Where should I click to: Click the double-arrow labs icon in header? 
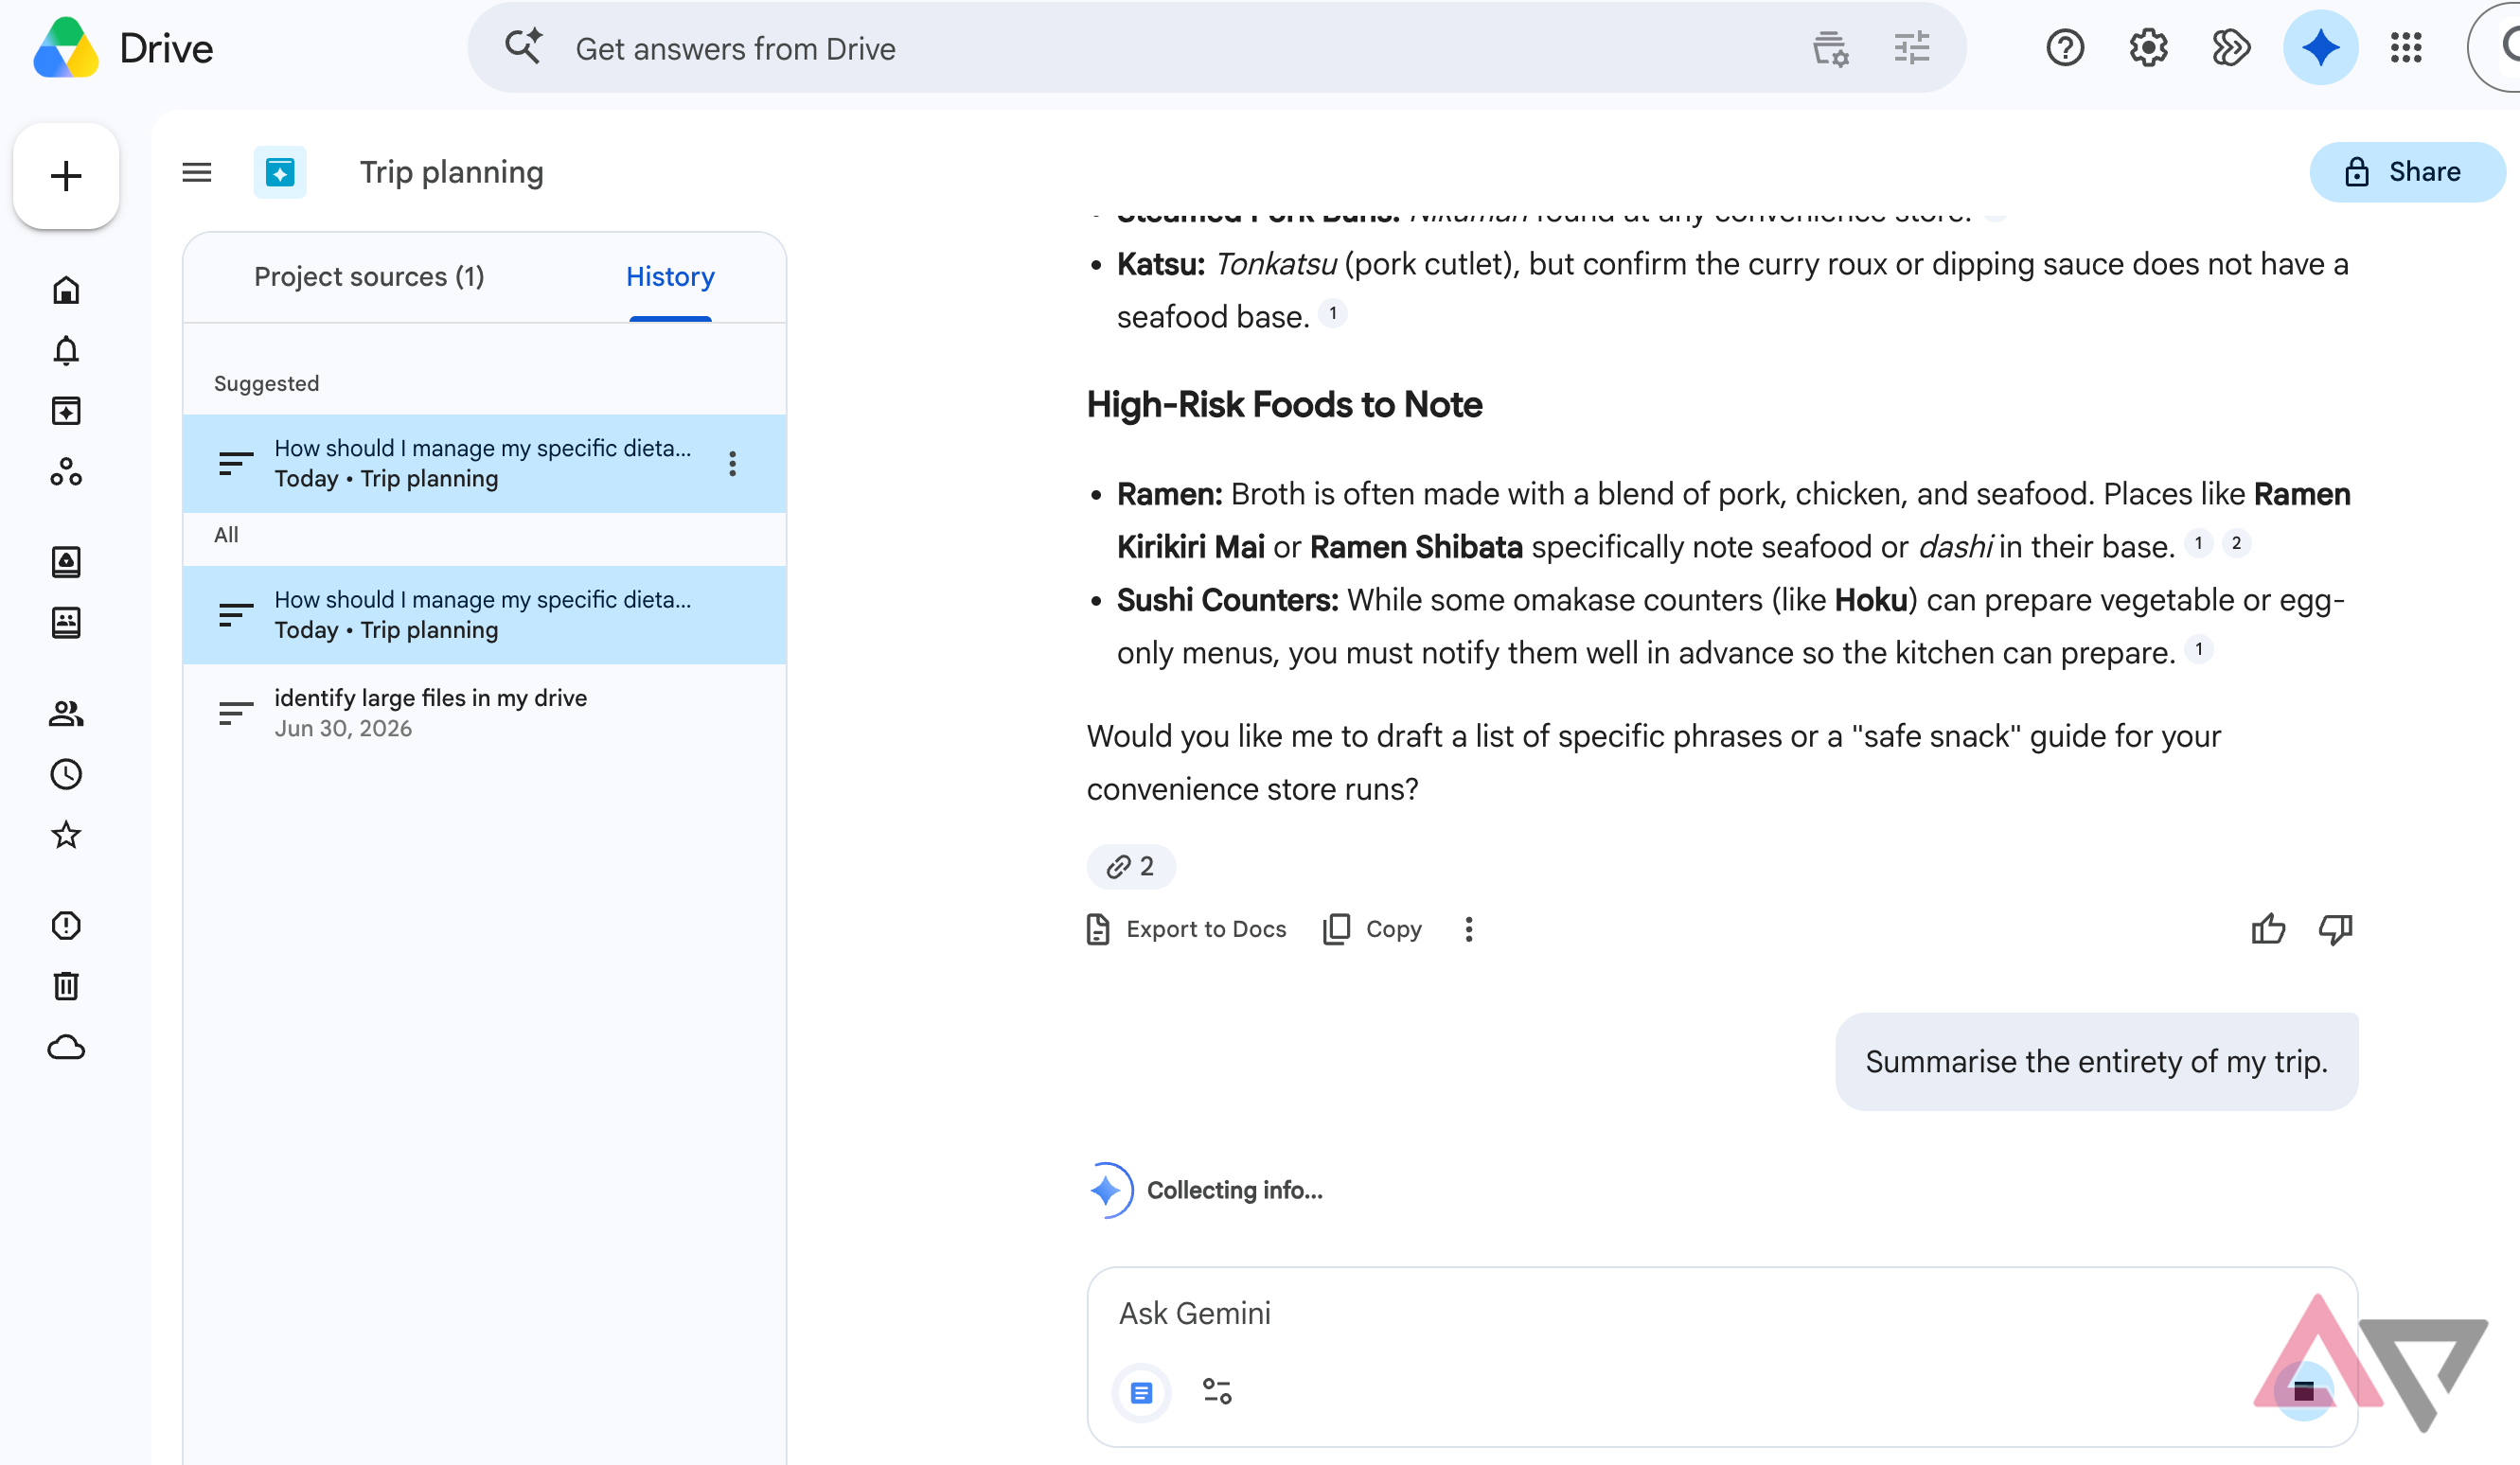[2231, 48]
